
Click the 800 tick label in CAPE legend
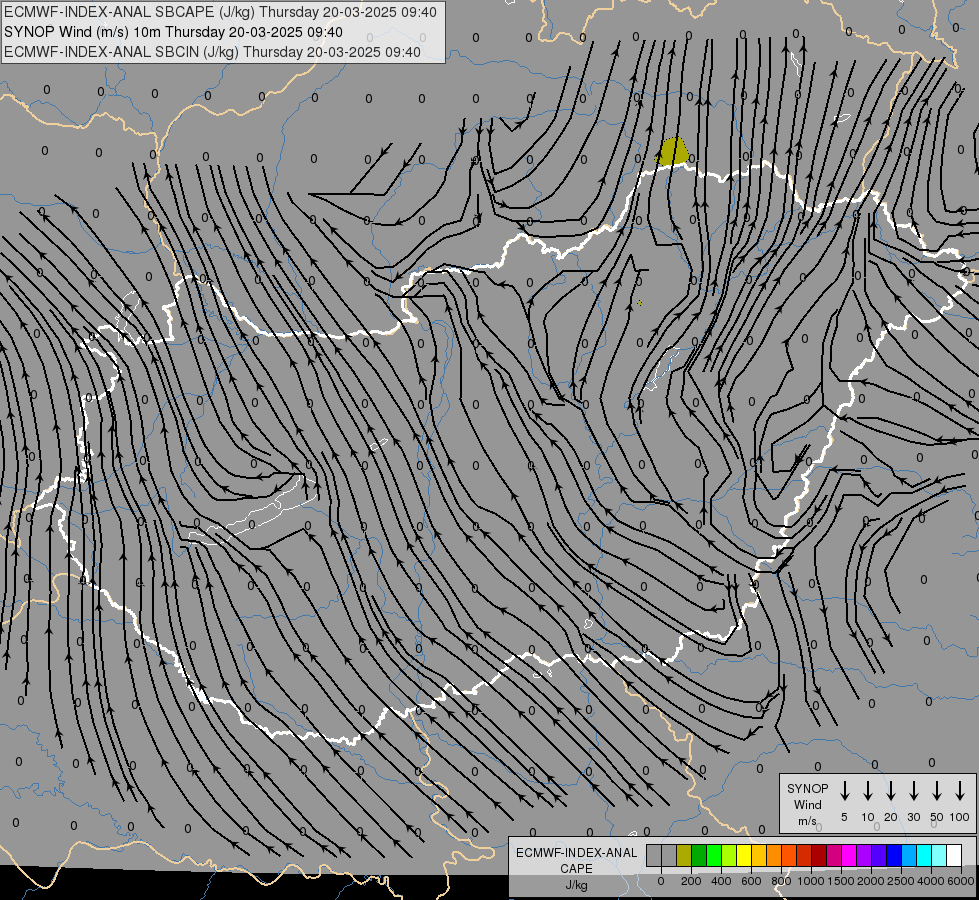click(x=781, y=881)
